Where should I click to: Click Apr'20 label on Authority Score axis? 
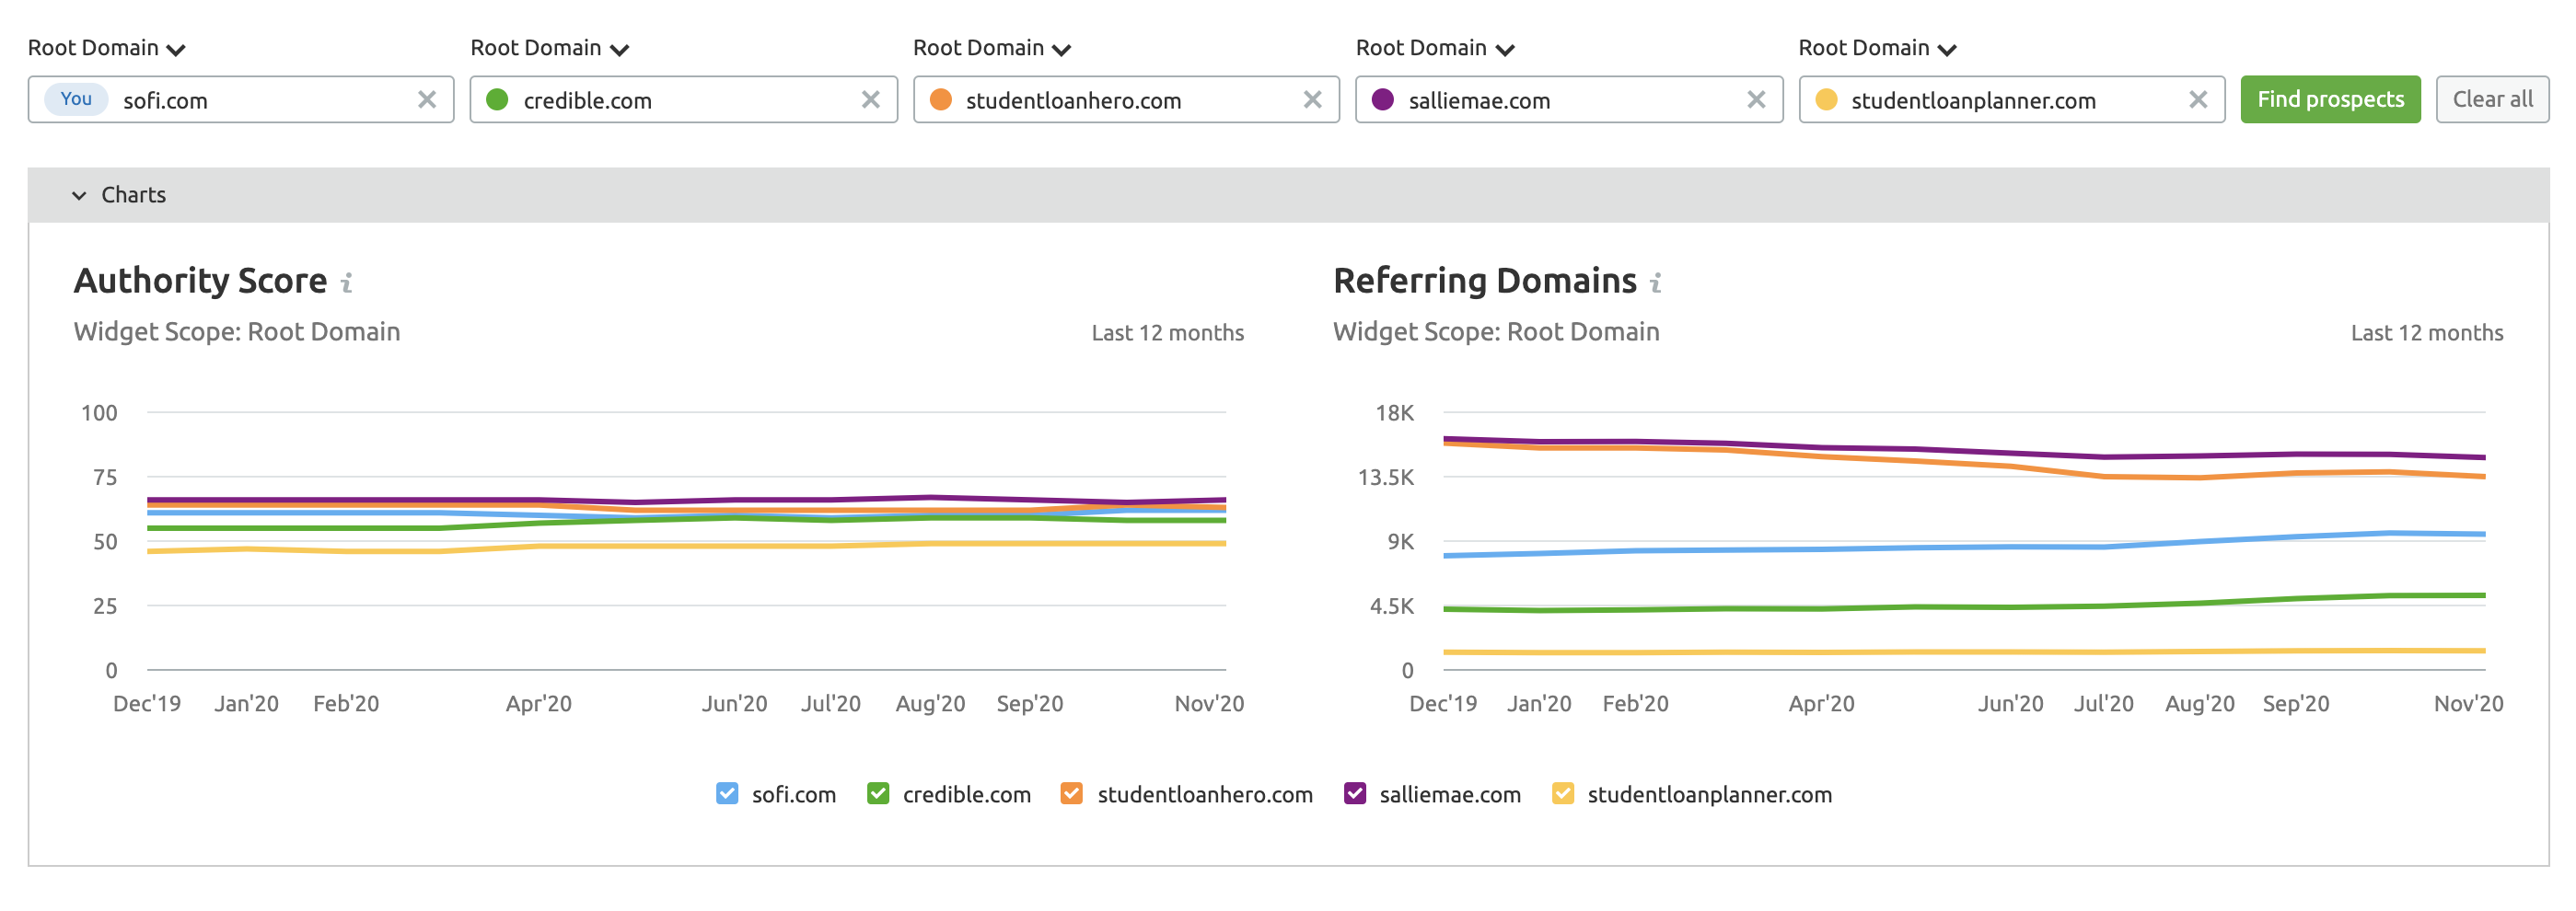tap(539, 704)
